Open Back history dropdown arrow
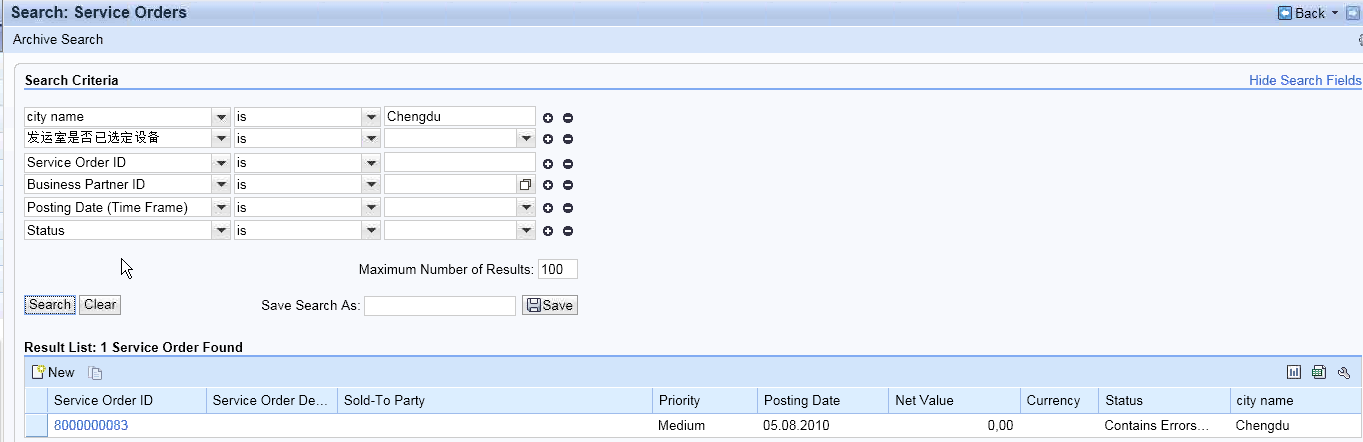 [x=1335, y=14]
